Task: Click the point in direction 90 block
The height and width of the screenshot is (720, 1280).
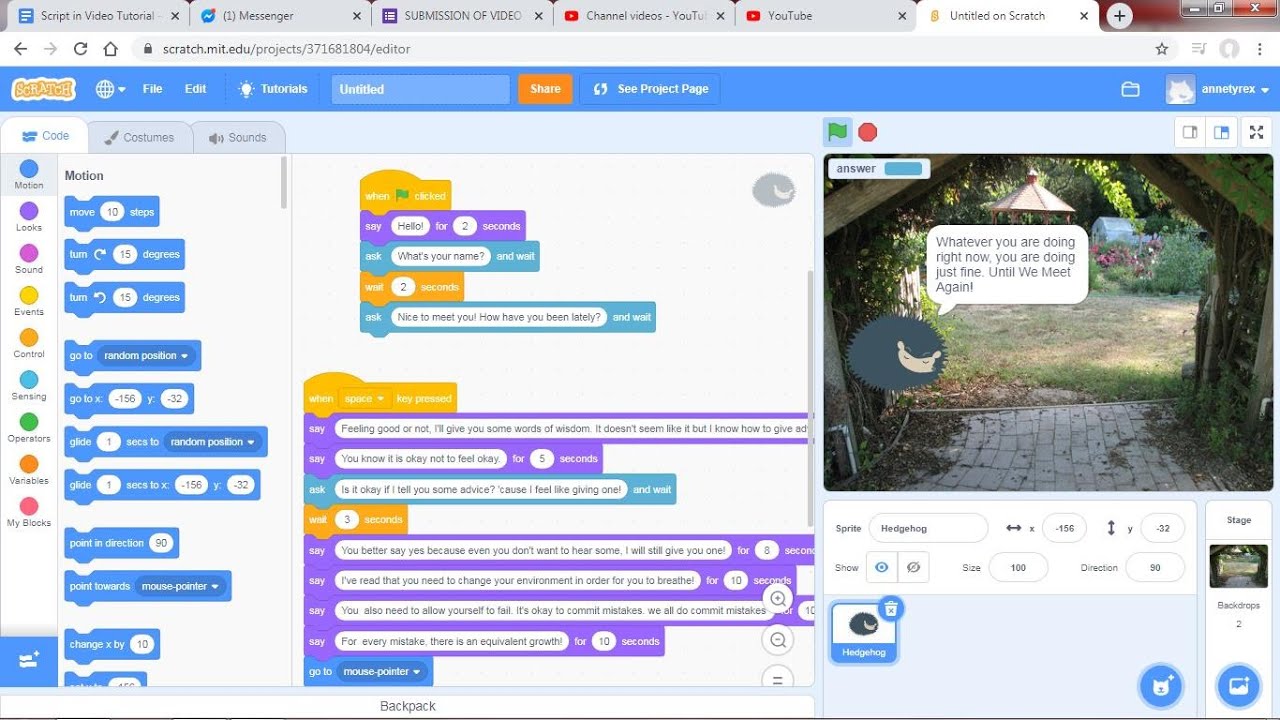Action: (x=121, y=543)
